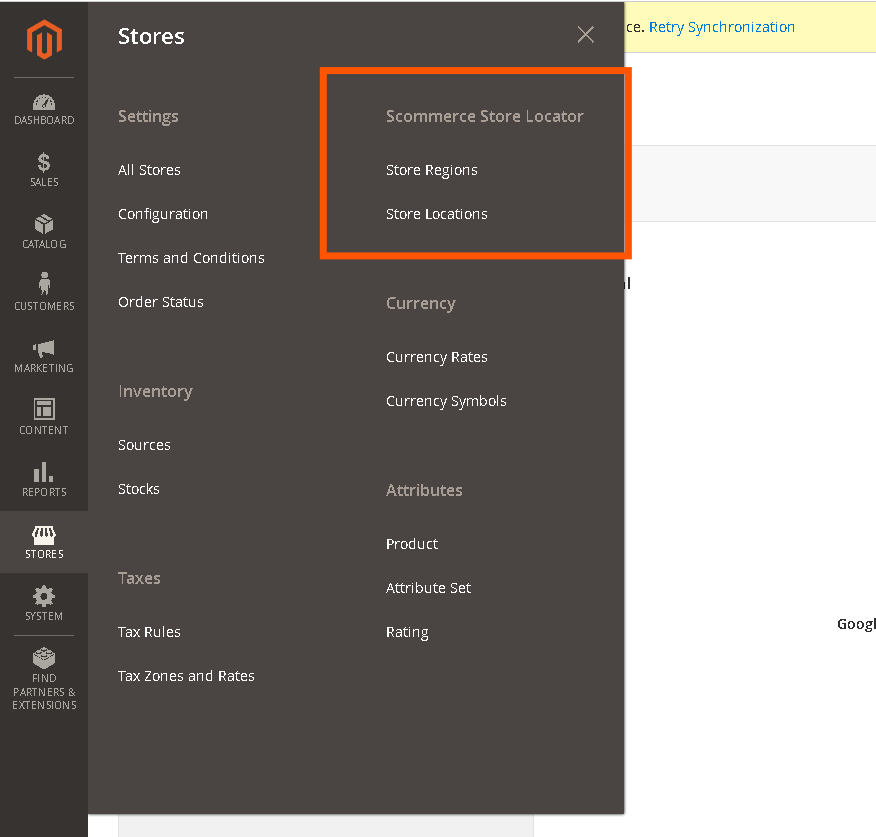
Task: Click the Magento logo icon
Action: click(44, 40)
